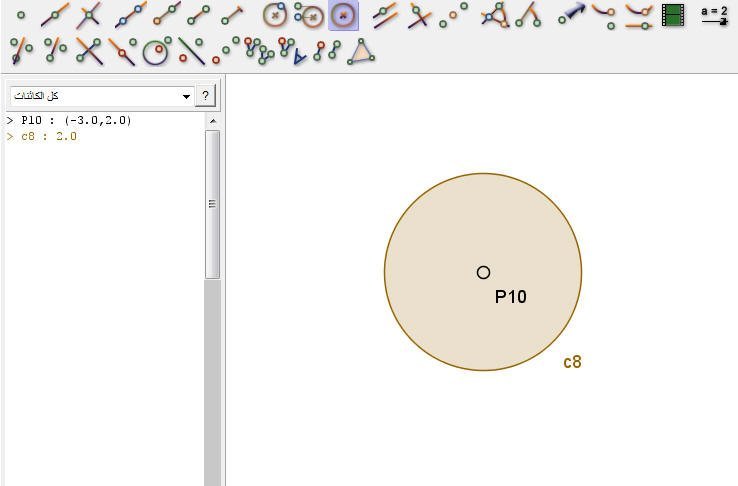Select the Intersection tool
Viewport: 738px width, 486px height.
[89, 16]
